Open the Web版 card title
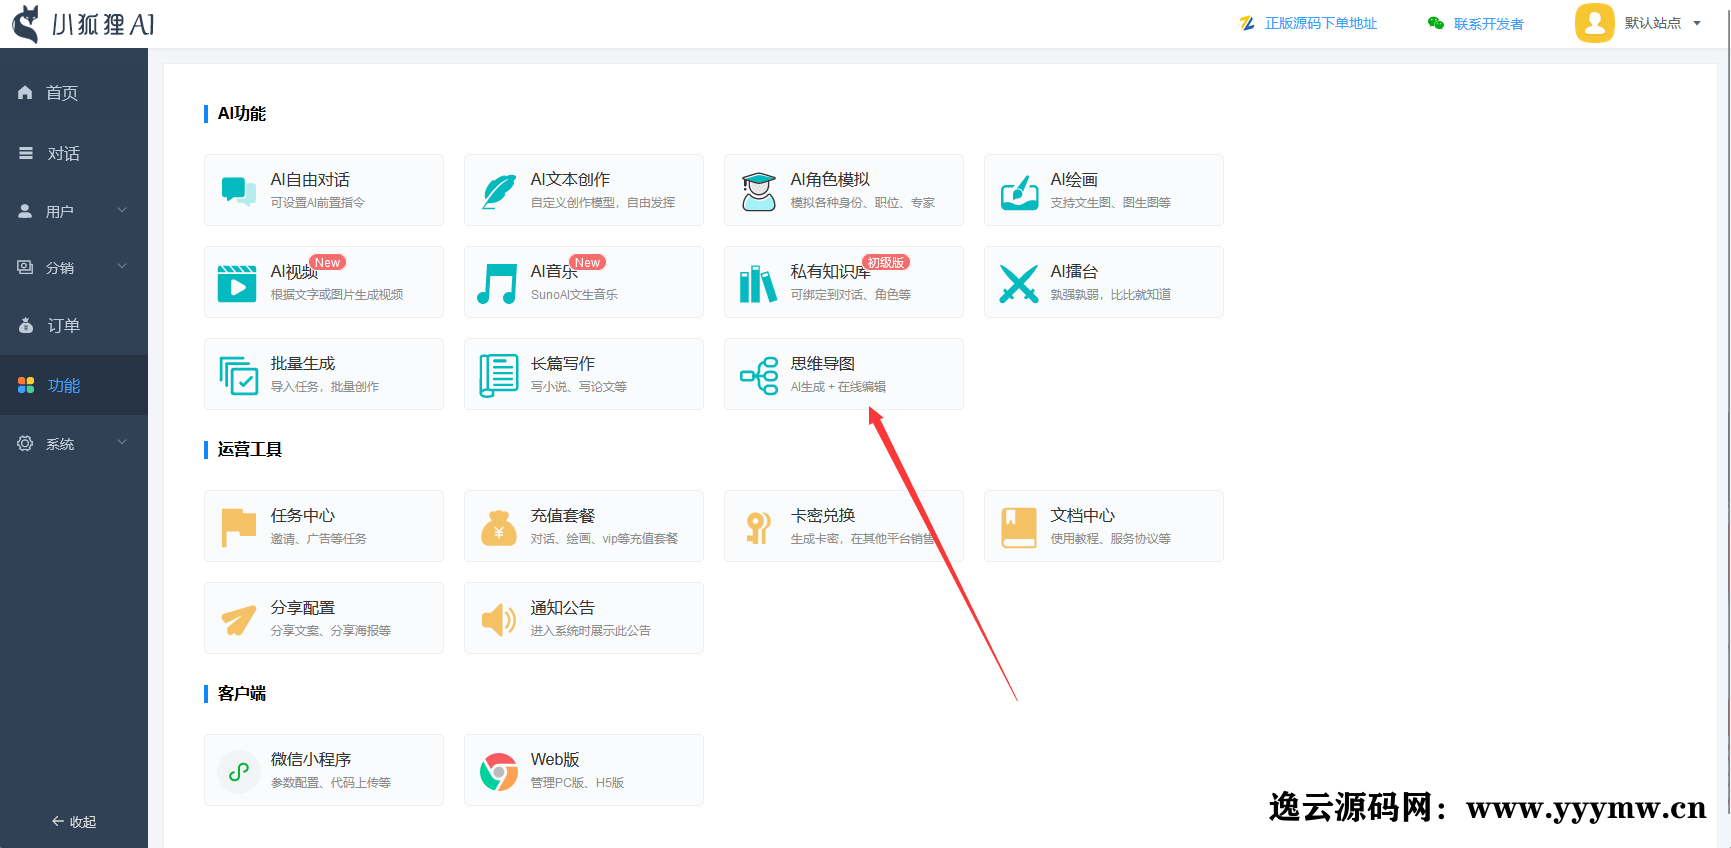Screen dimensions: 1731x848 (555, 760)
